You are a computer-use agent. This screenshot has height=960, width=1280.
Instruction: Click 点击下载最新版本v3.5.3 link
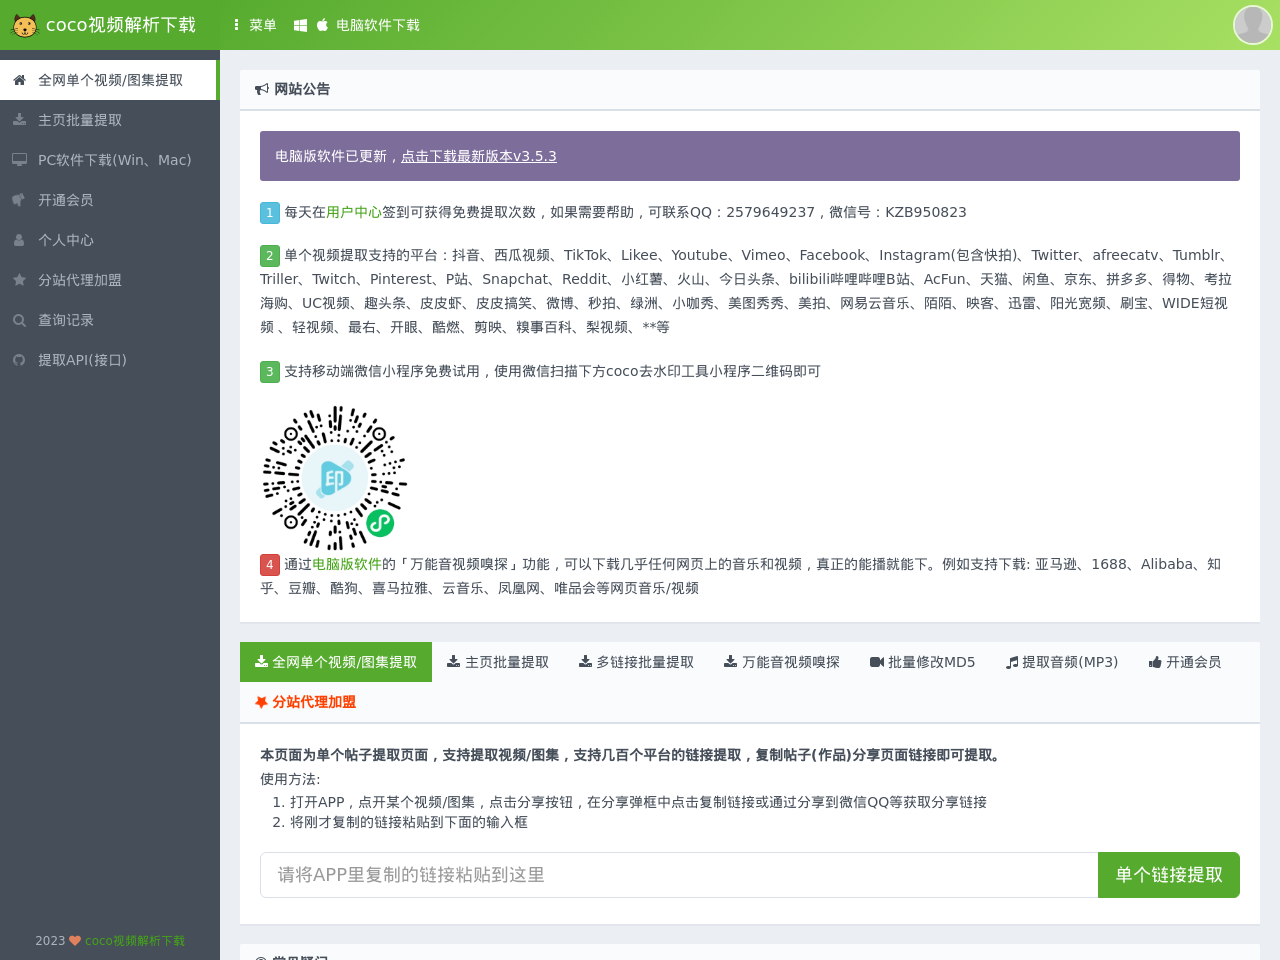(x=479, y=156)
